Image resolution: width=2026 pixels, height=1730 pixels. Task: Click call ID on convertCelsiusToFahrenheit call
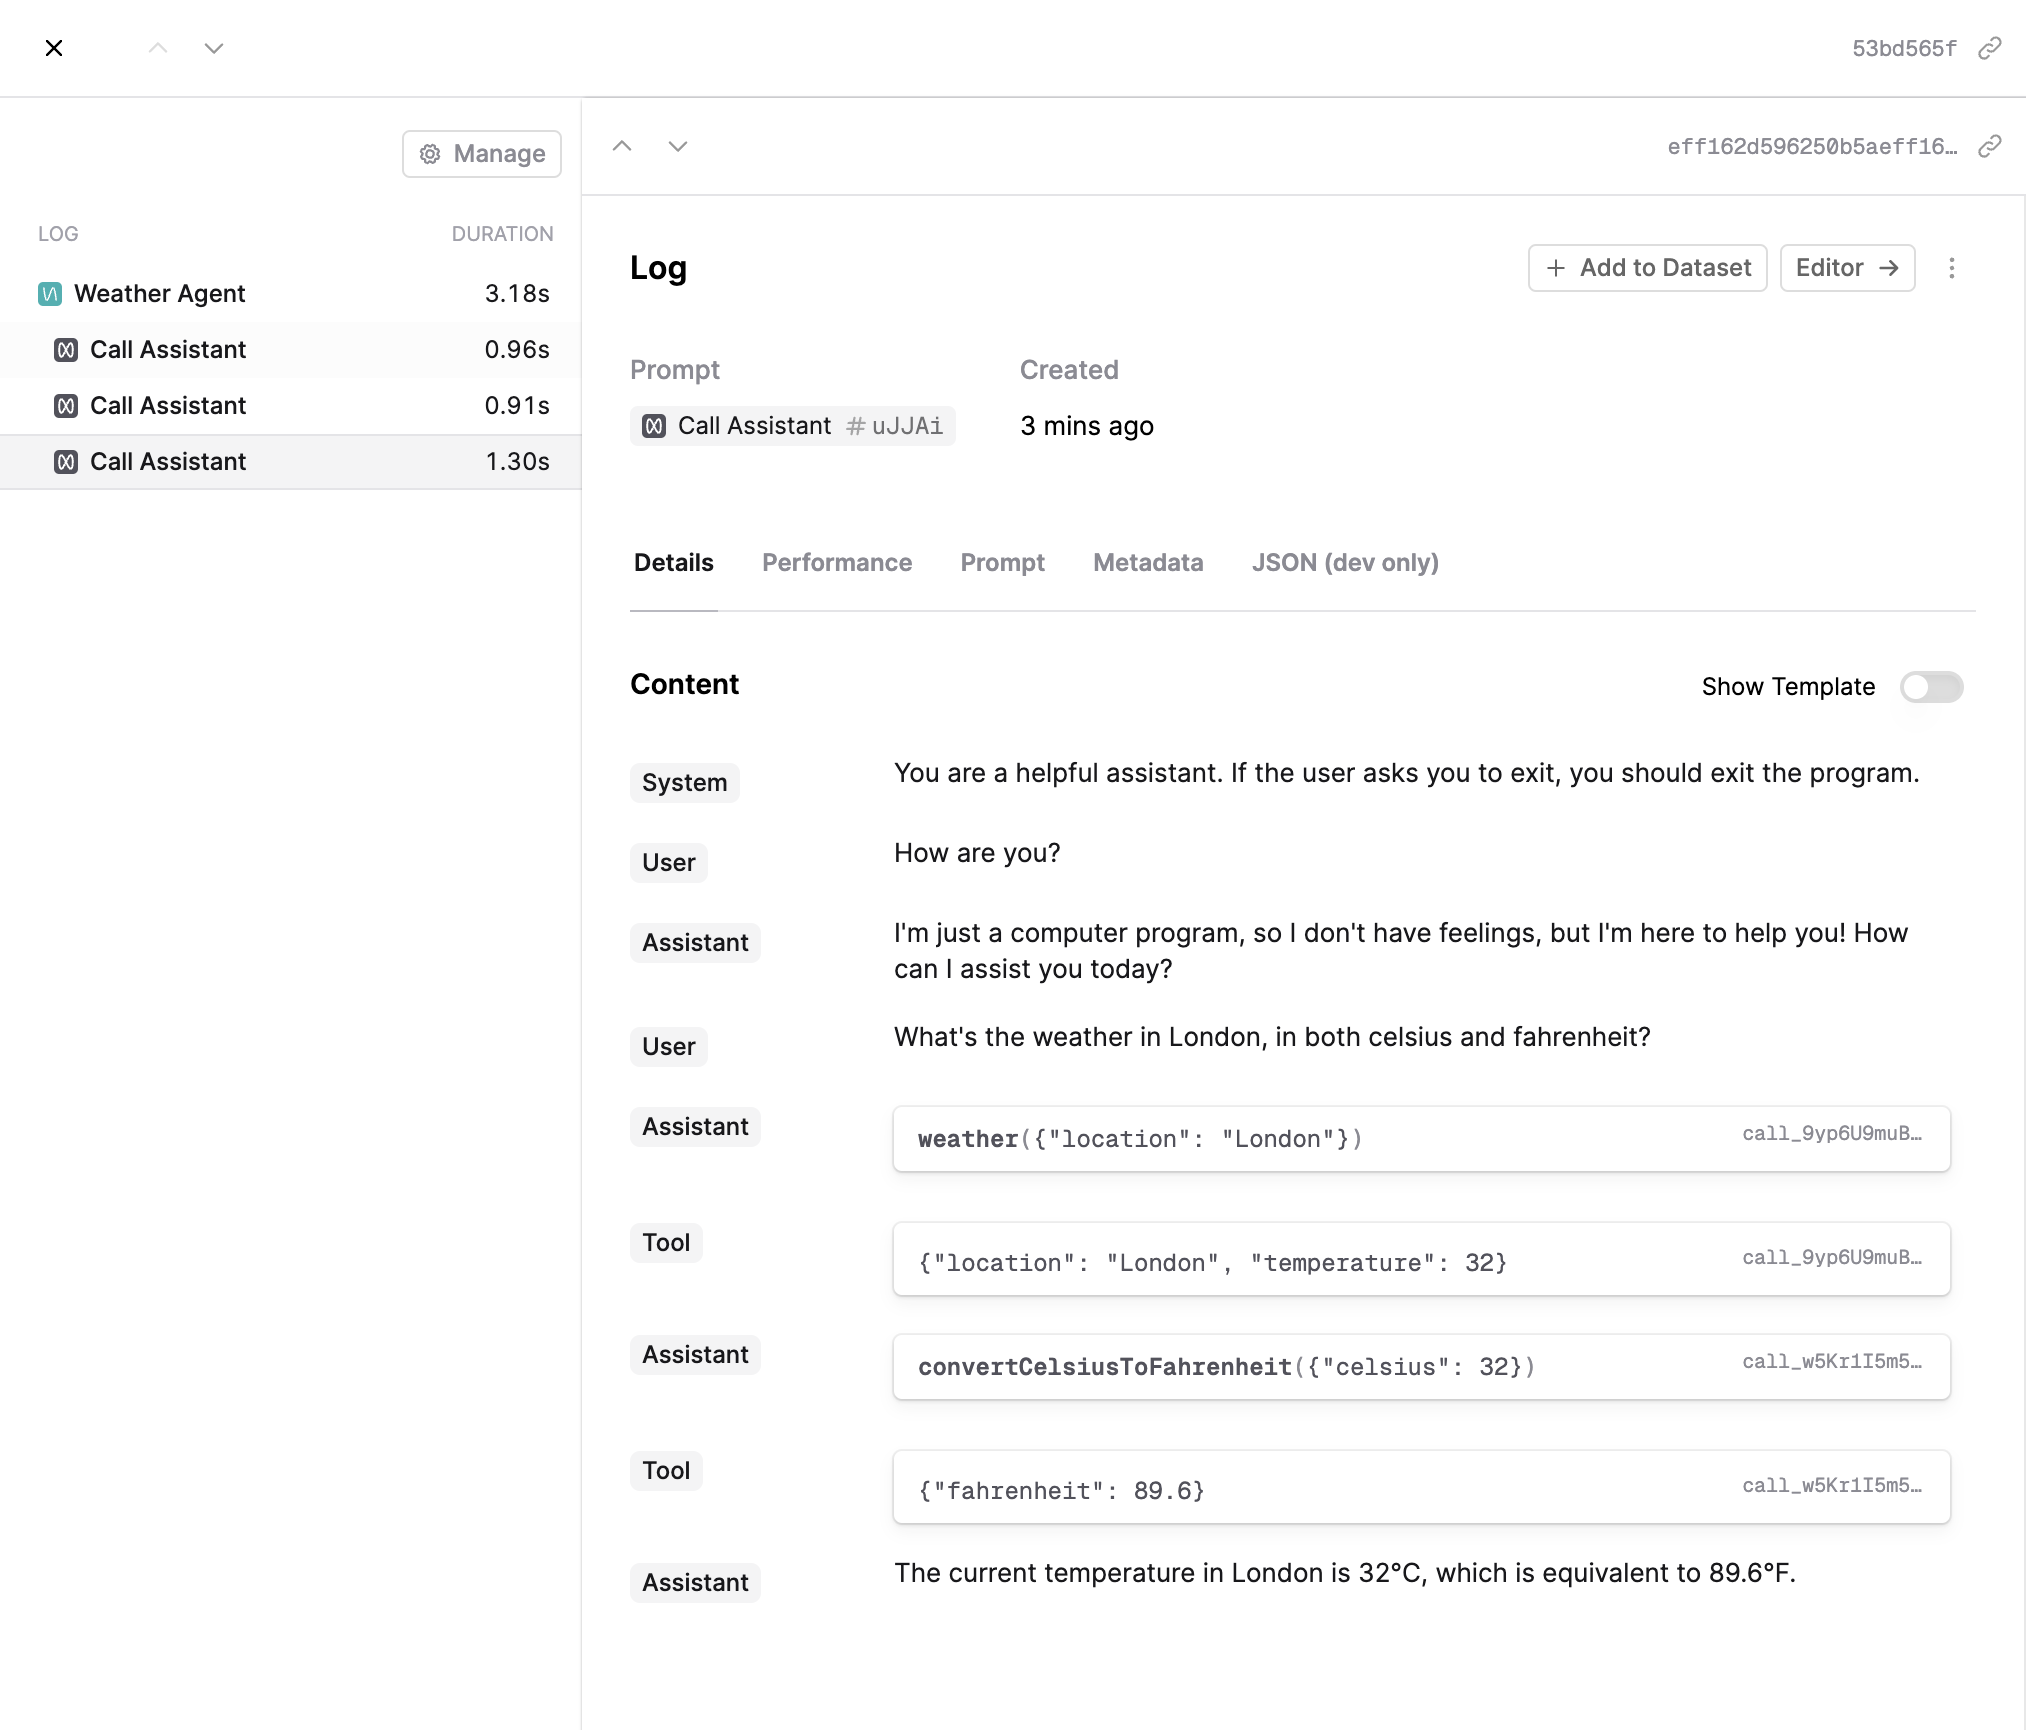[x=1832, y=1362]
